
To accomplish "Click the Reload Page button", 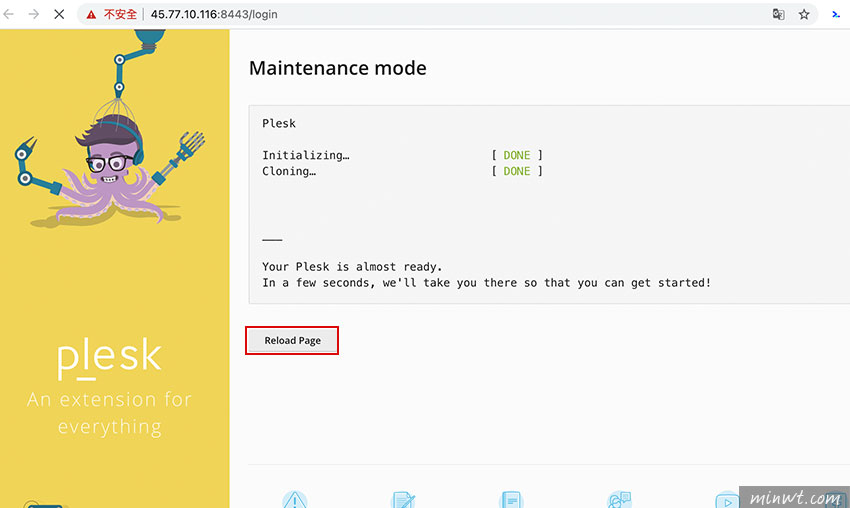I will pos(292,340).
